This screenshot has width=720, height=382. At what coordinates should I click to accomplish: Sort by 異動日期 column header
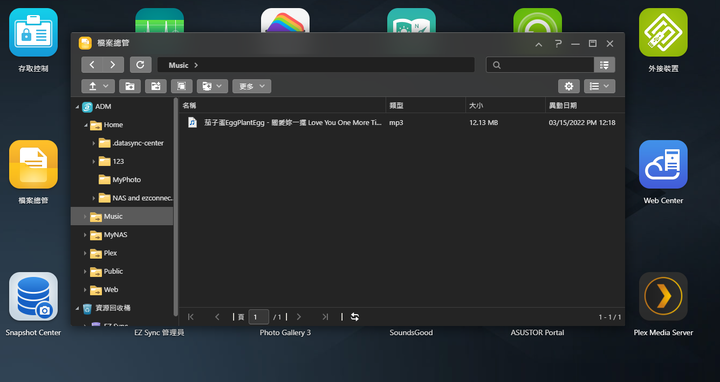(x=585, y=106)
